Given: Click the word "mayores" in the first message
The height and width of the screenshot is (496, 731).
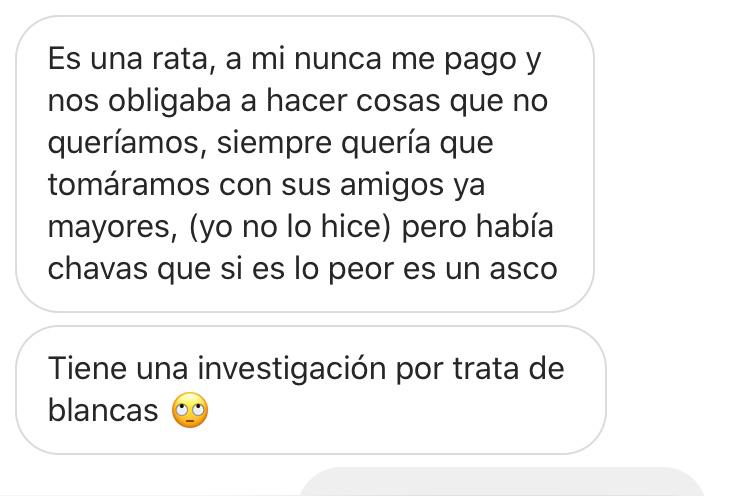Looking at the screenshot, I should 110,227.
